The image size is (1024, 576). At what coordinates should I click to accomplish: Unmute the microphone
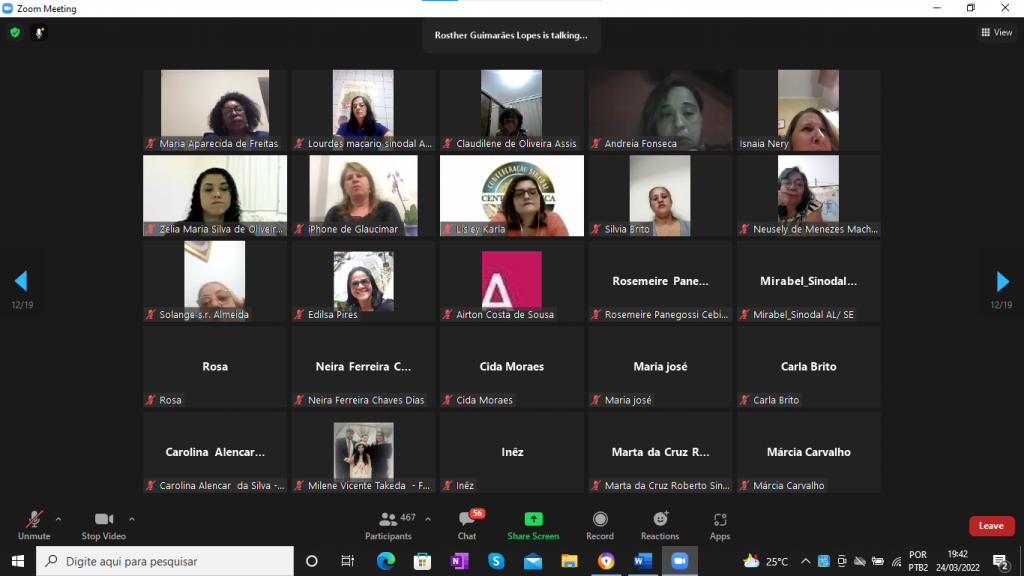coord(33,525)
